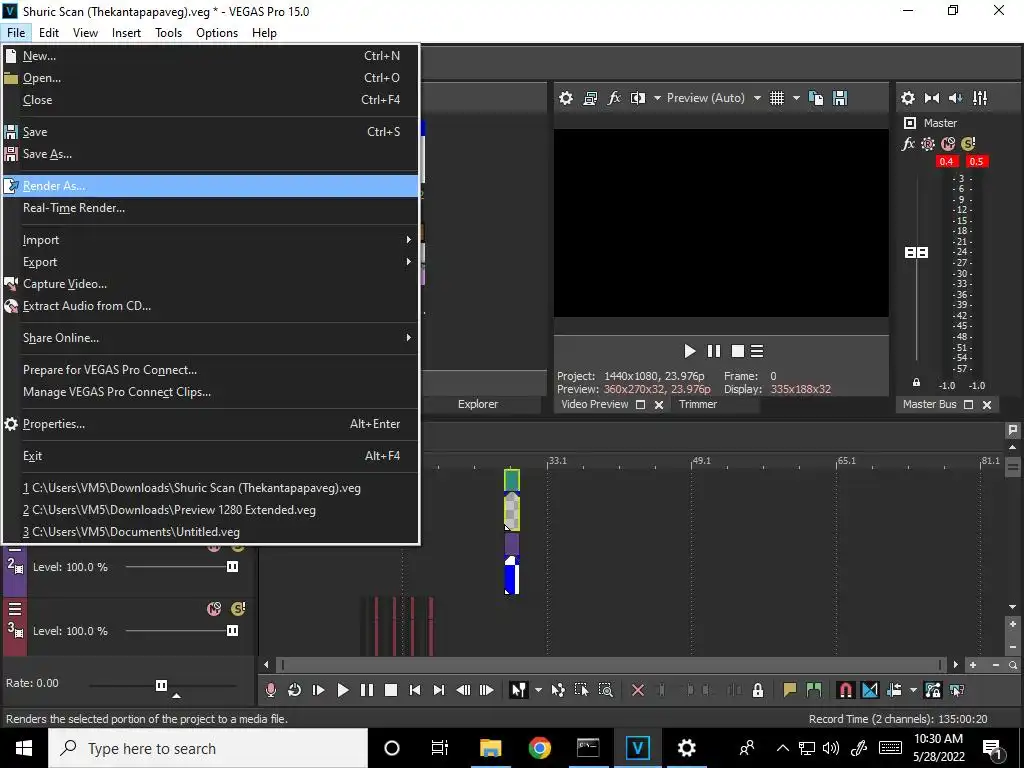Open Master FX in Master Bus

pyautogui.click(x=908, y=144)
